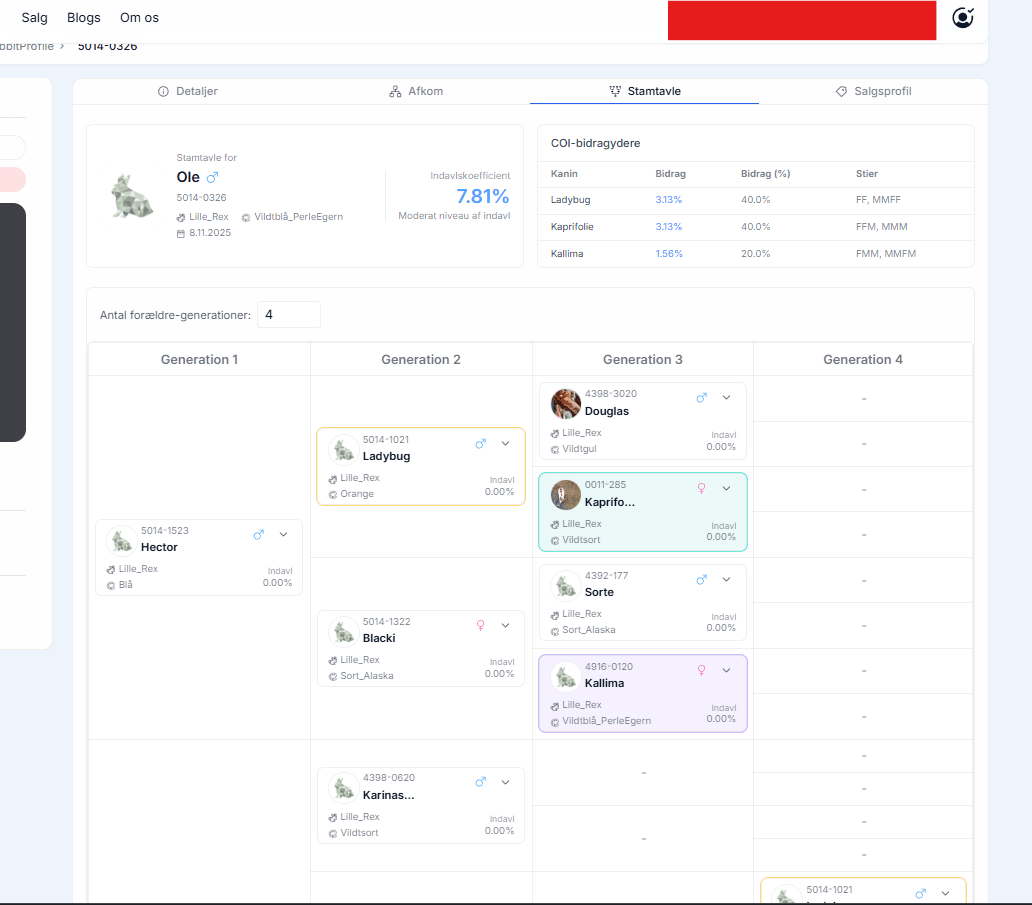Open the Salgsprofil tab
The height and width of the screenshot is (905, 1032).
click(x=873, y=91)
